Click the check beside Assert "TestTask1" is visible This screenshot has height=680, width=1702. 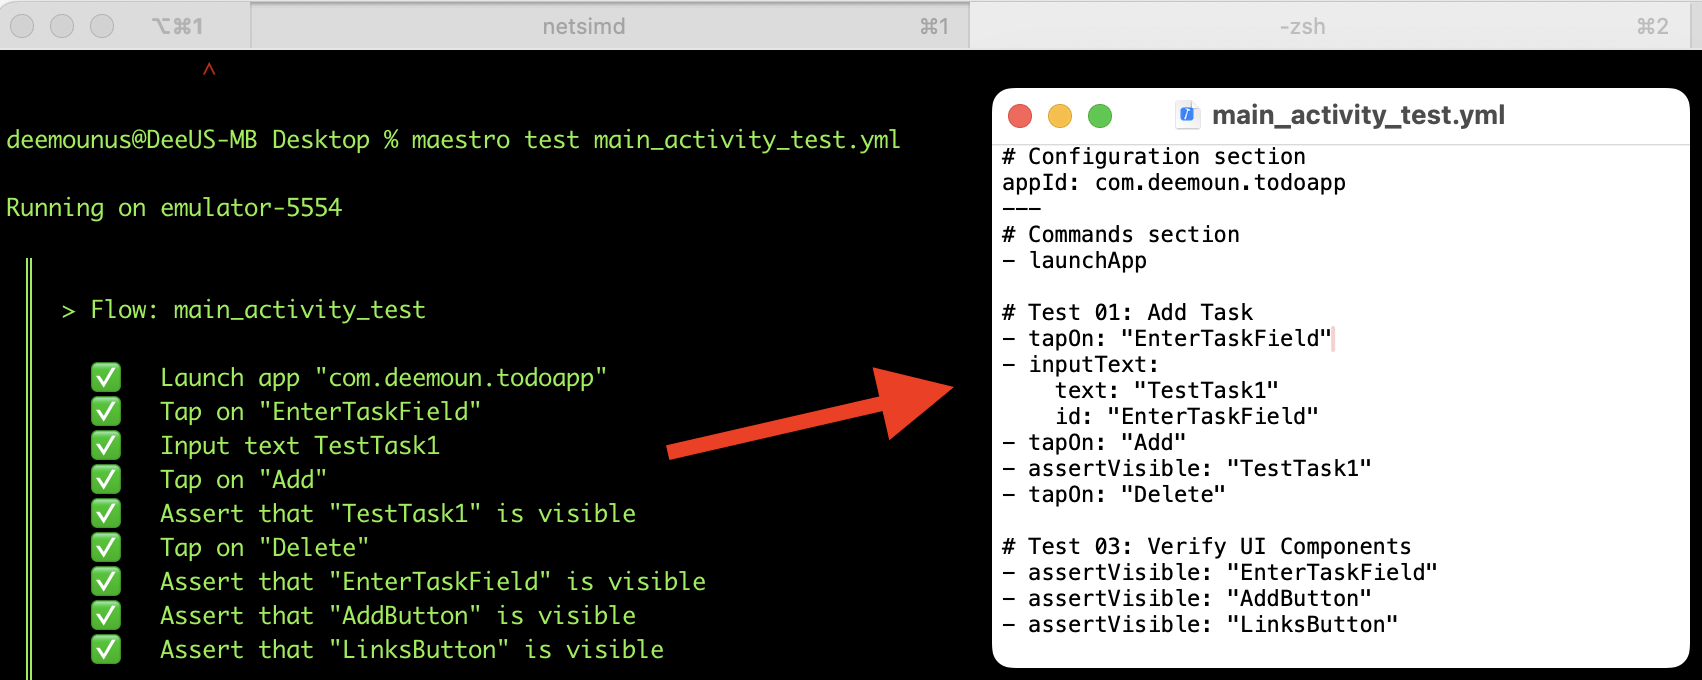point(106,514)
